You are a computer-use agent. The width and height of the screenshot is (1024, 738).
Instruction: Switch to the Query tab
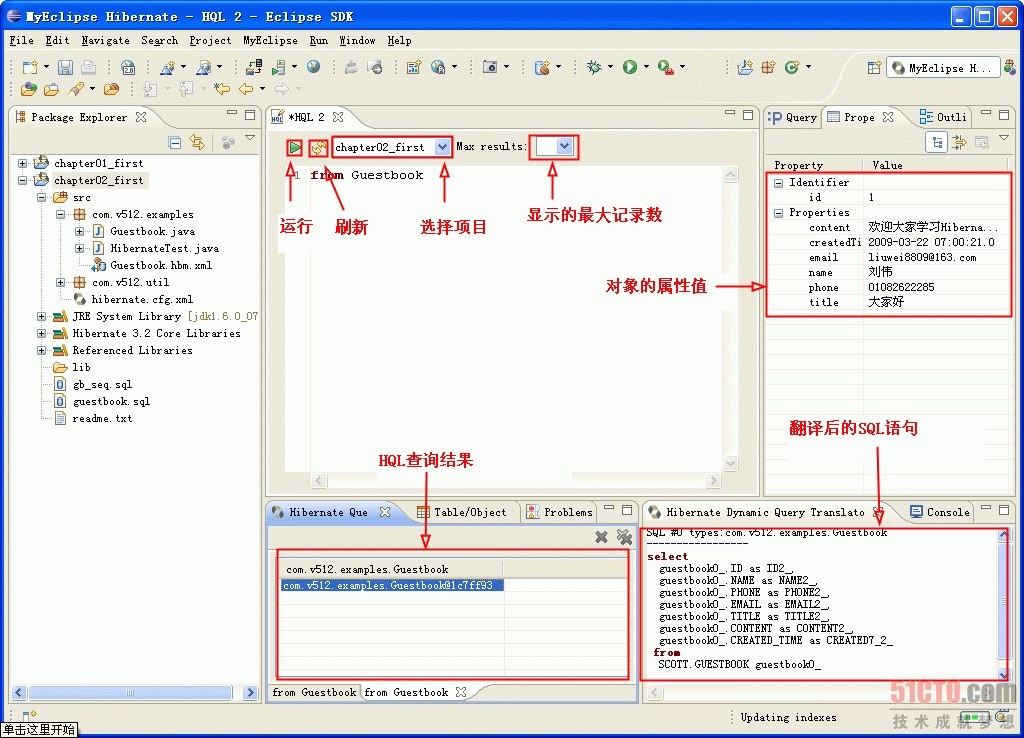(x=793, y=118)
